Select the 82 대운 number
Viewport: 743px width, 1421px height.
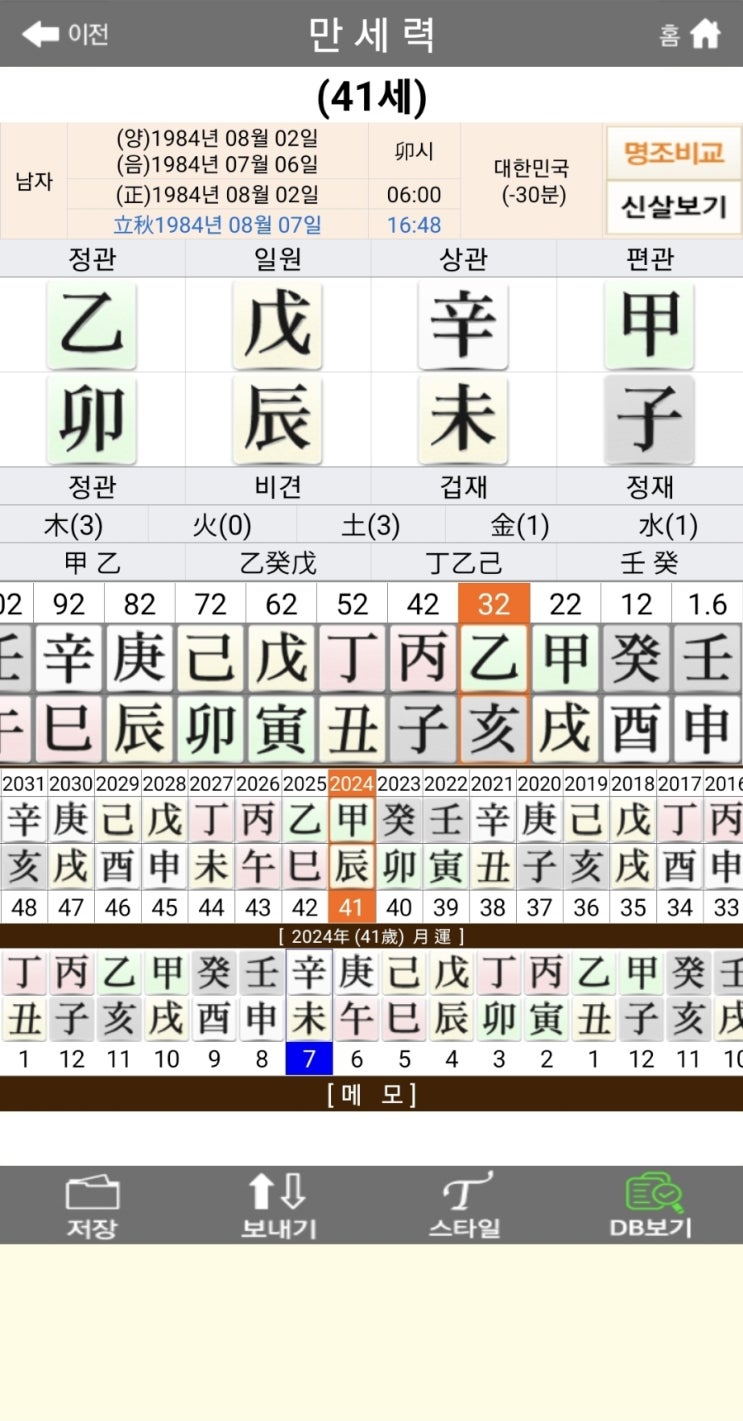click(x=139, y=603)
